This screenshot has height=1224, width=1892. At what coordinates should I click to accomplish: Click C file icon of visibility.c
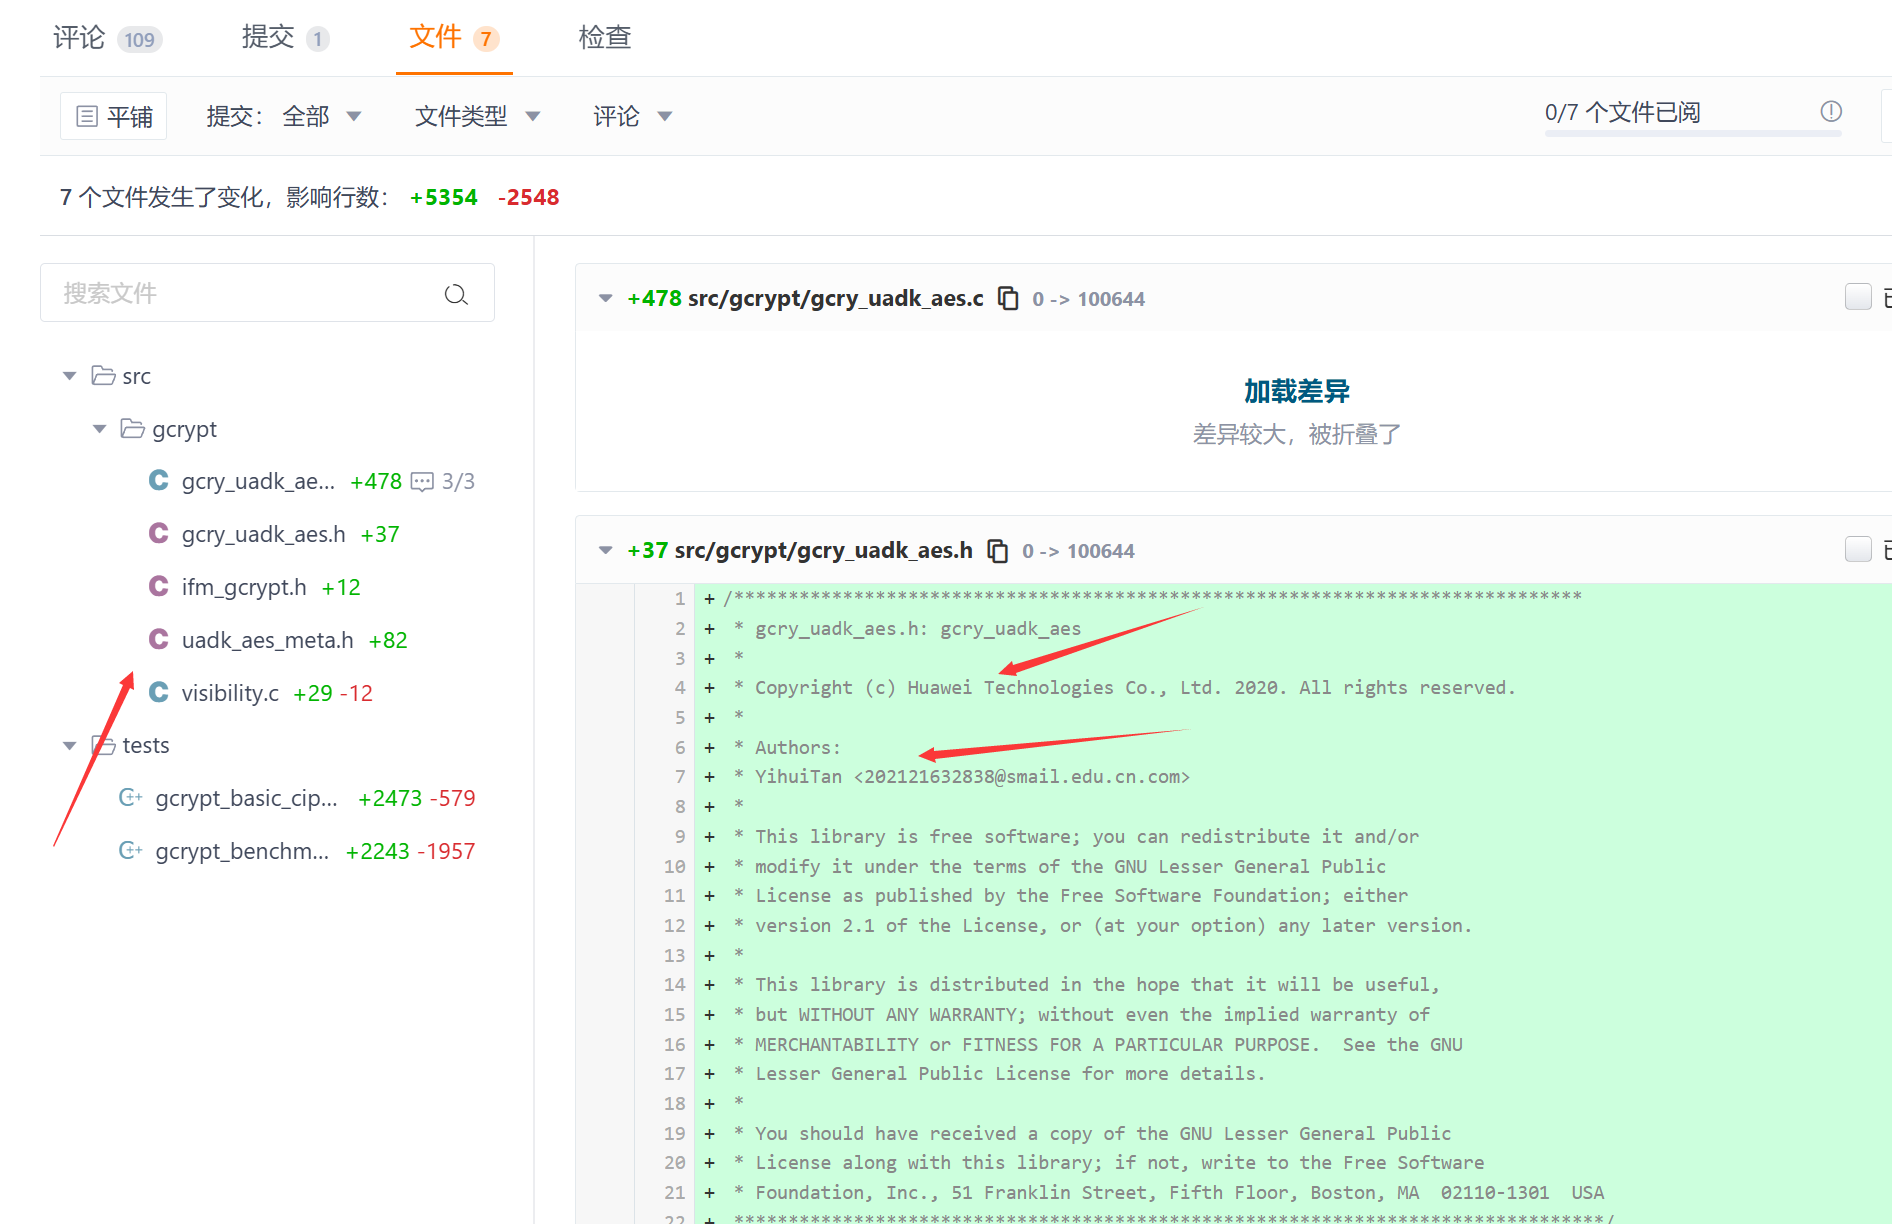[x=158, y=692]
